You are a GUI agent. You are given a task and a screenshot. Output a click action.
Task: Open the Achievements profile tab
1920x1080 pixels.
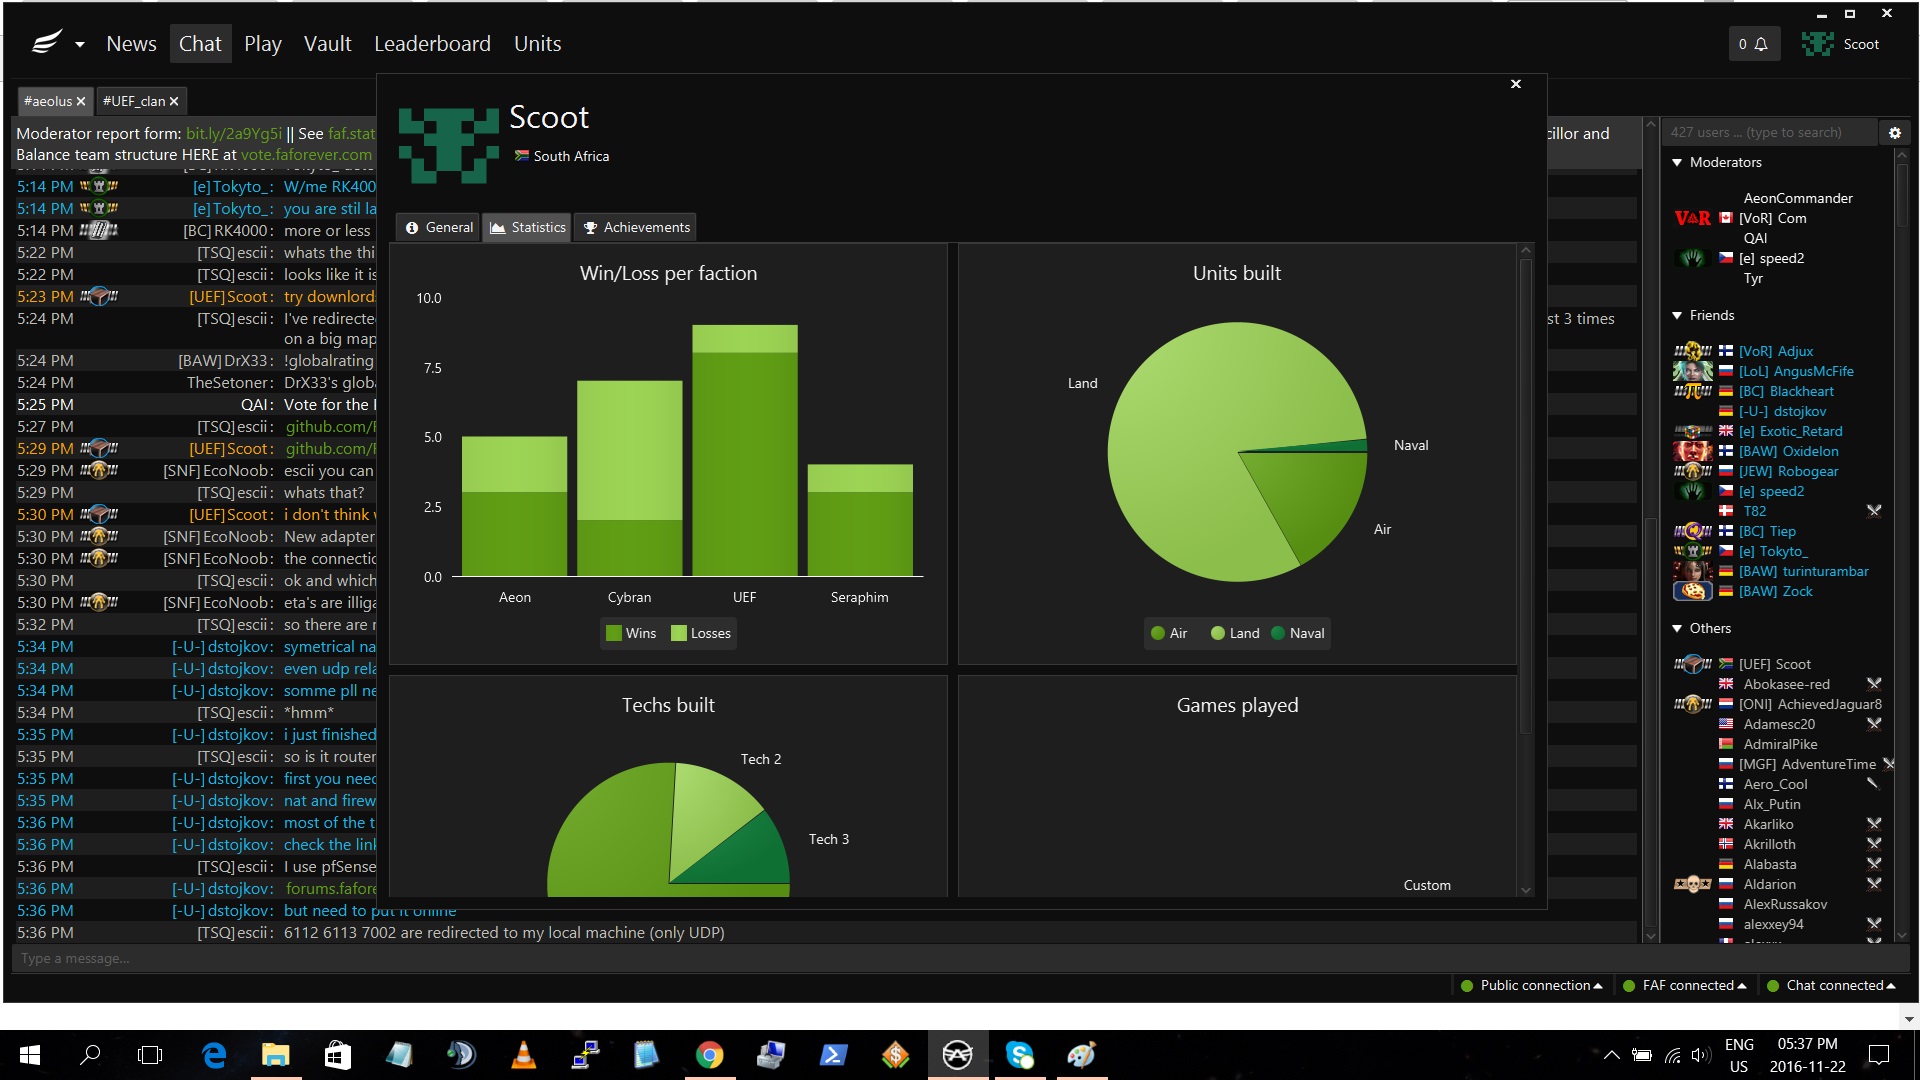pyautogui.click(x=636, y=227)
